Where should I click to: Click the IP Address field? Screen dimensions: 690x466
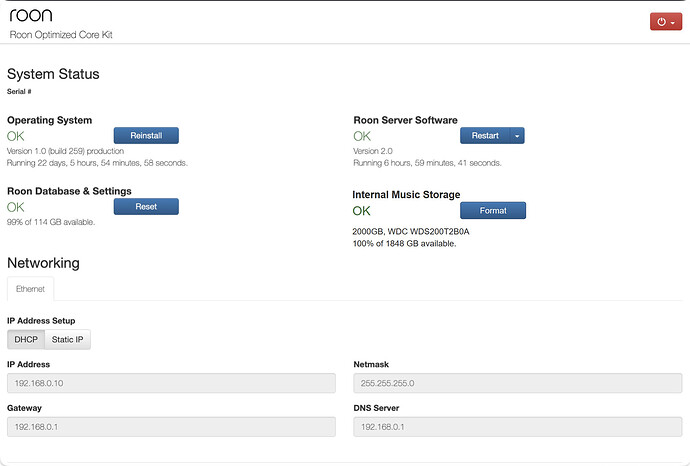[171, 383]
